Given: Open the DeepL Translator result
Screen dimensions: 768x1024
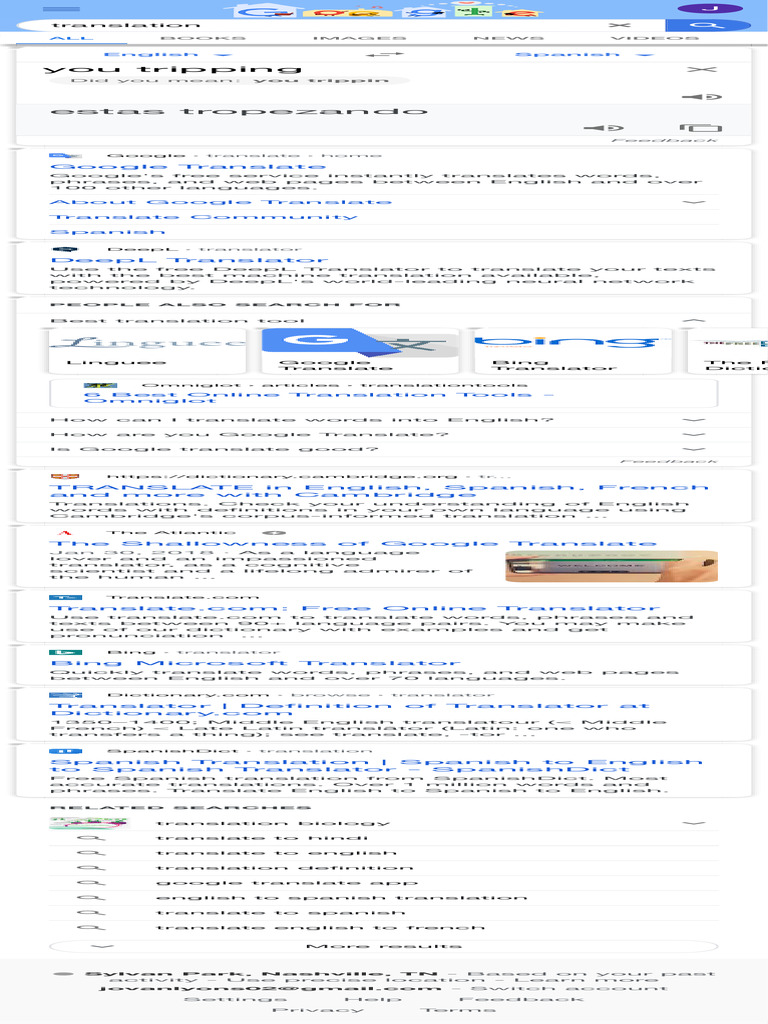Looking at the screenshot, I should 189,260.
